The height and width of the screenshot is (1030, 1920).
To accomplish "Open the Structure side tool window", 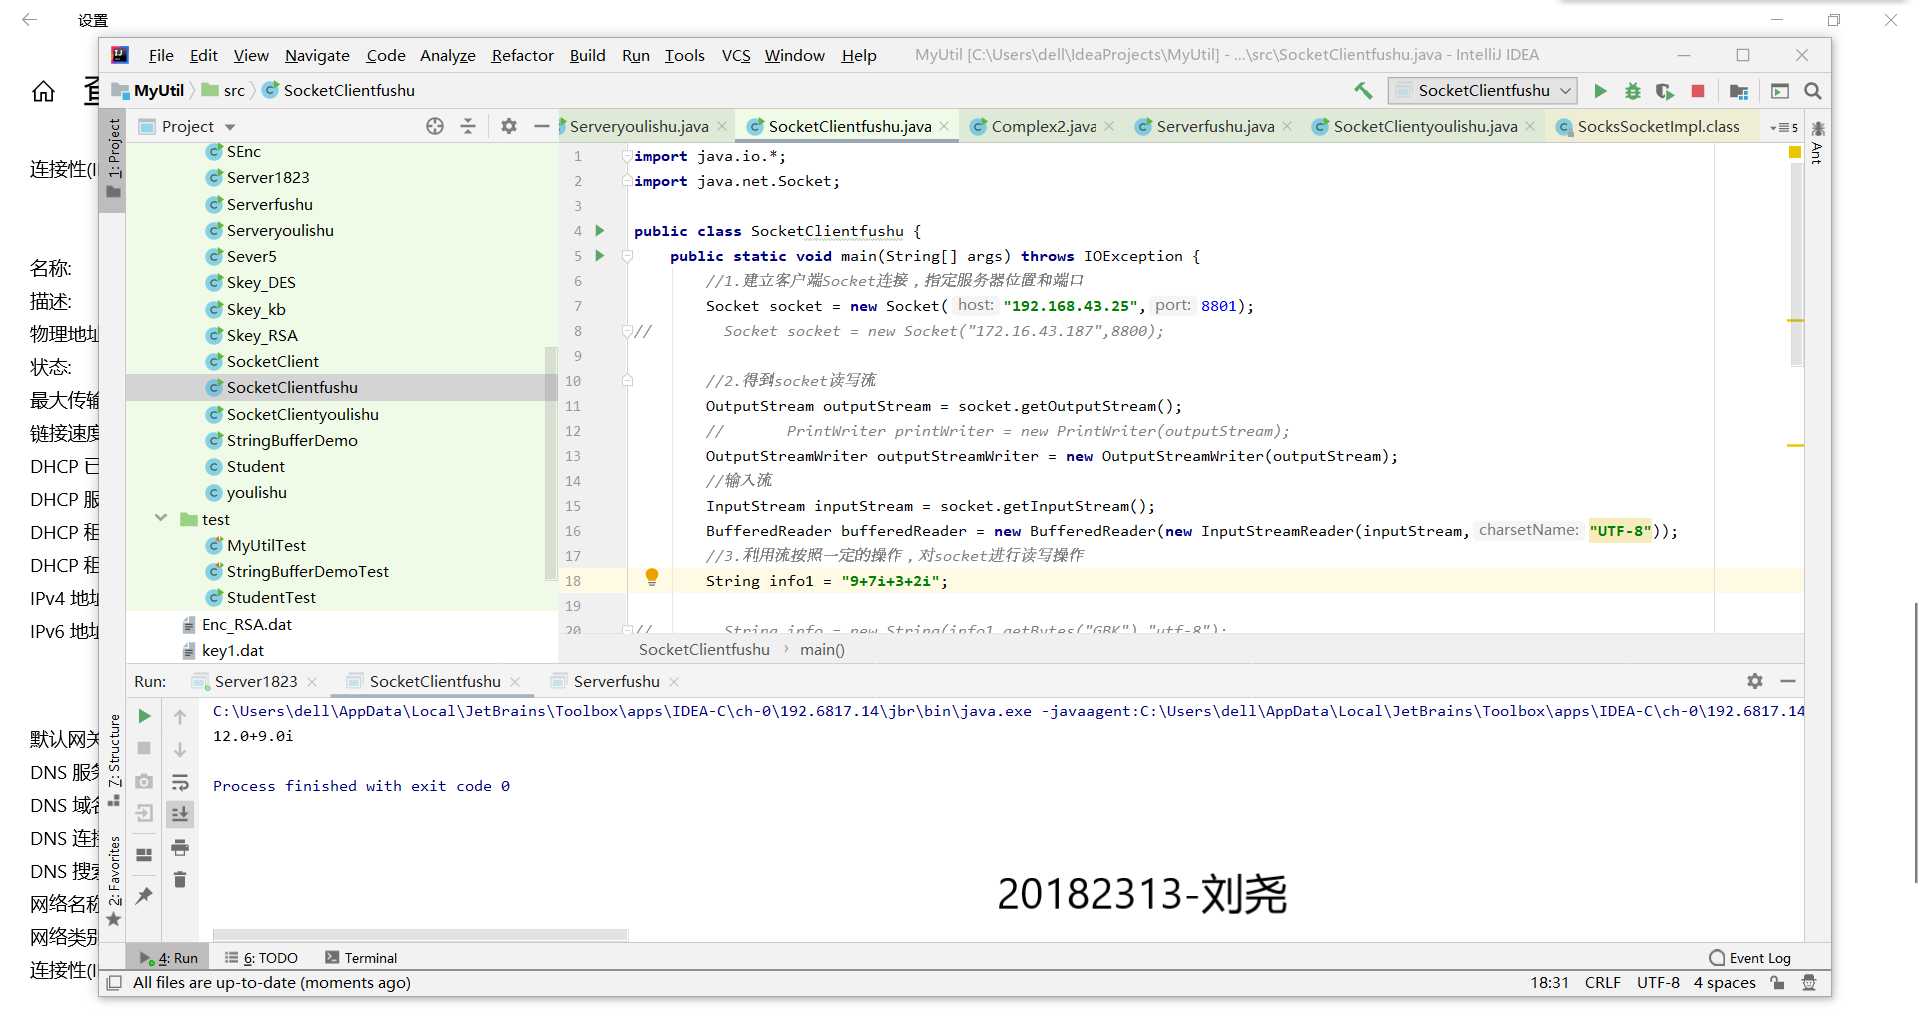I will click(x=114, y=760).
